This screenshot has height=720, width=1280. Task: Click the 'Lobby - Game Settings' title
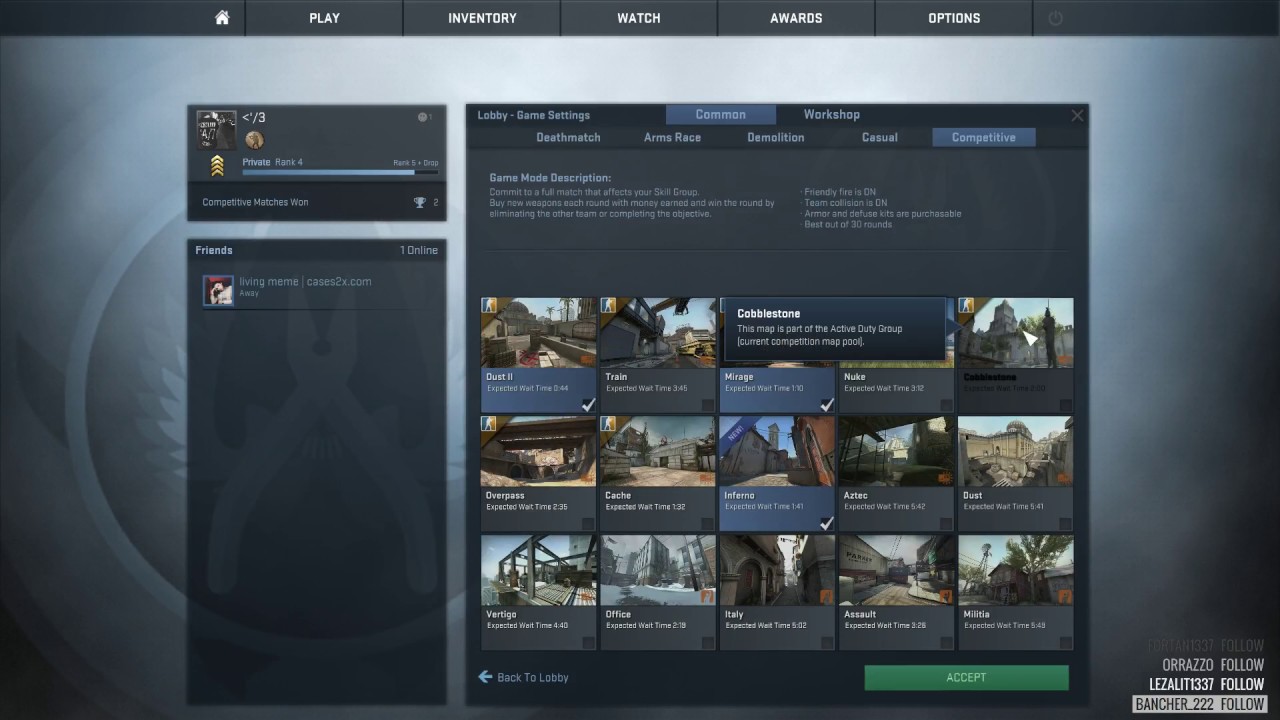click(533, 115)
